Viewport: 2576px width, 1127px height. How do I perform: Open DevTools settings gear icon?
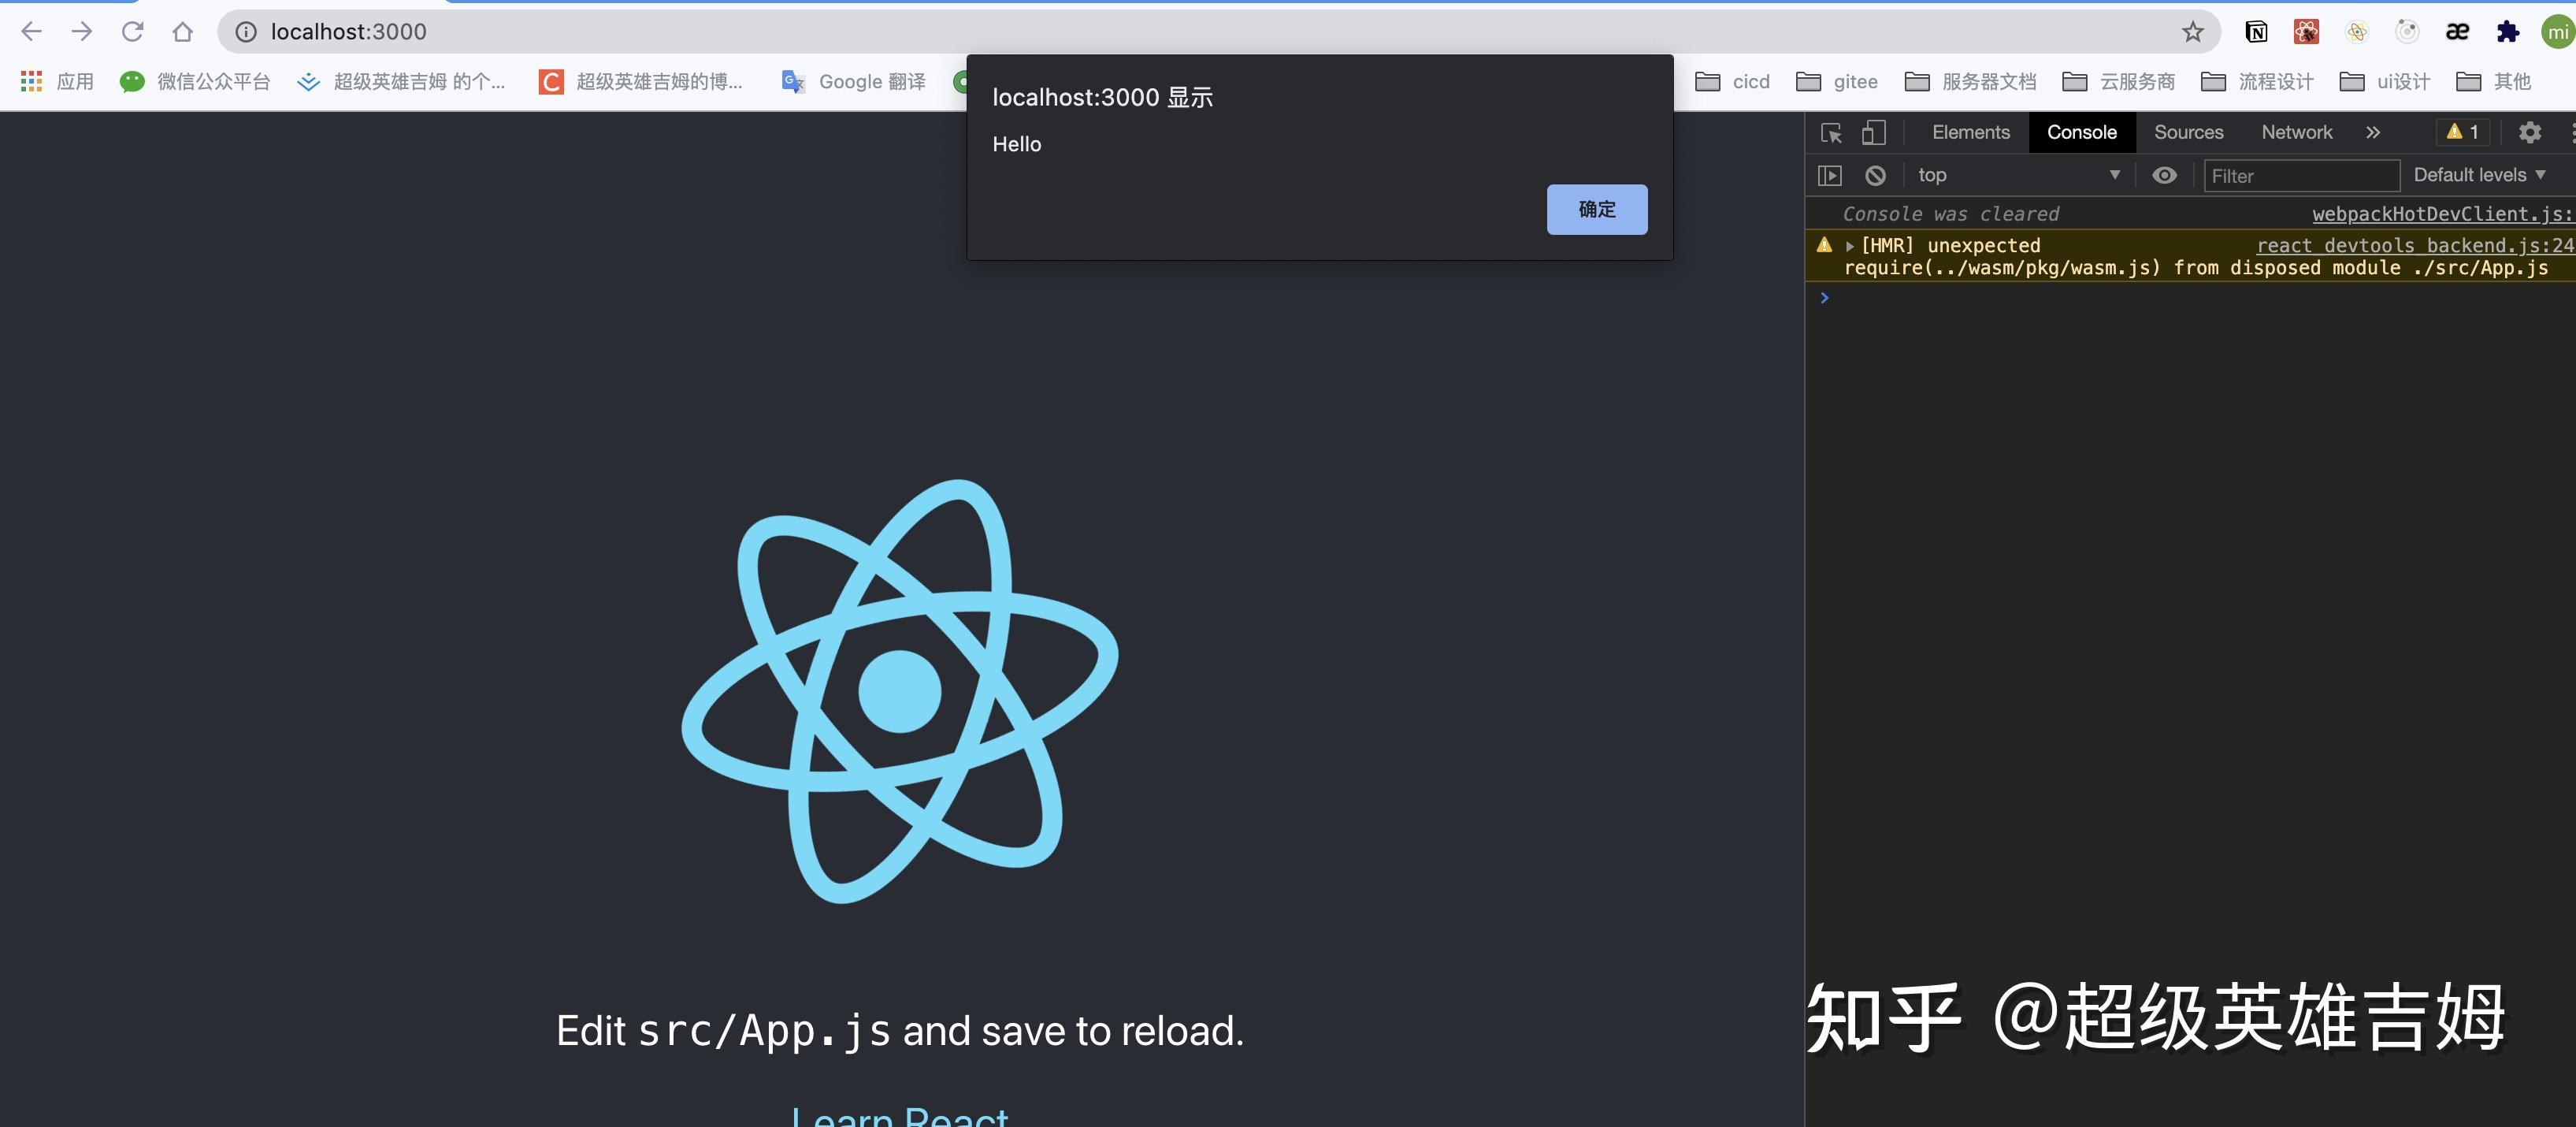coord(2529,132)
